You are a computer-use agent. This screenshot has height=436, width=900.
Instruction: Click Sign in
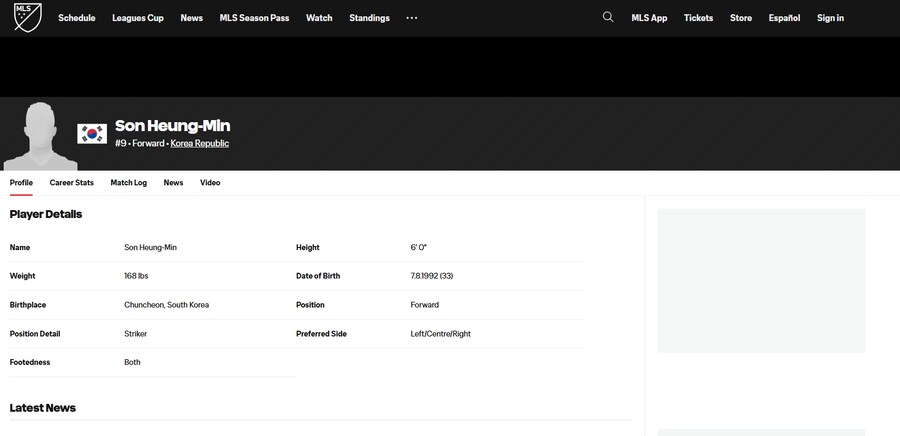coord(830,18)
